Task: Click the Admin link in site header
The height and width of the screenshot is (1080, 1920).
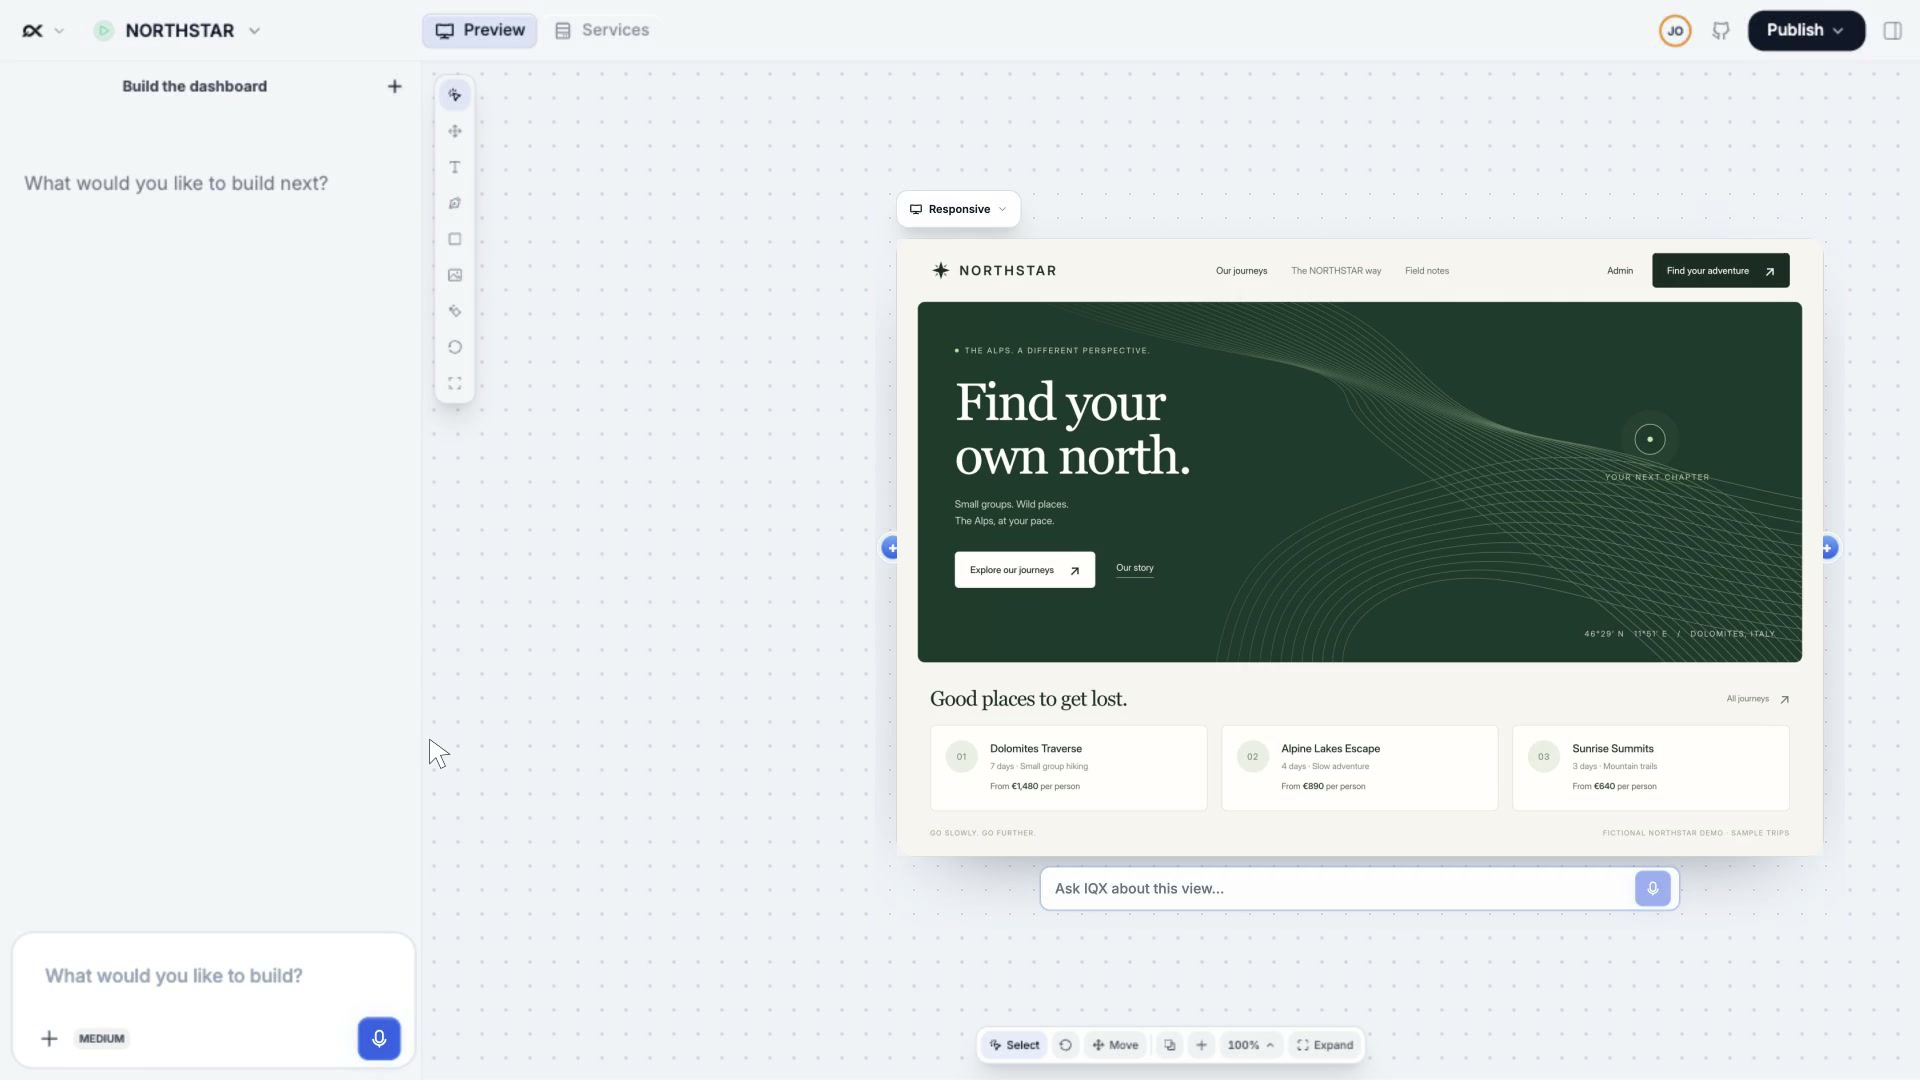Action: coord(1620,271)
